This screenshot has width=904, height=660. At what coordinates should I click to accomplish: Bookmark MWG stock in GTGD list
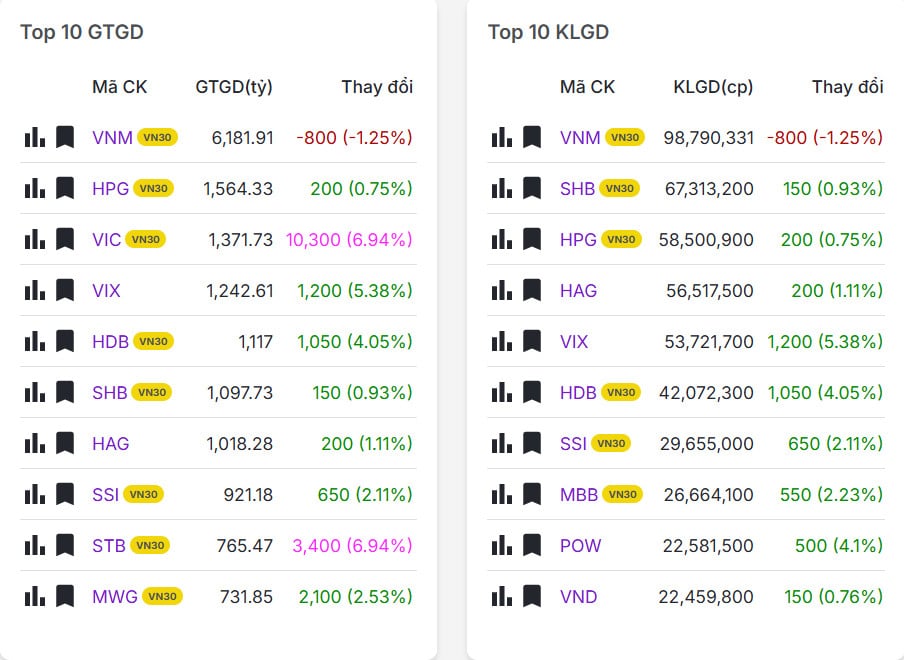point(65,596)
